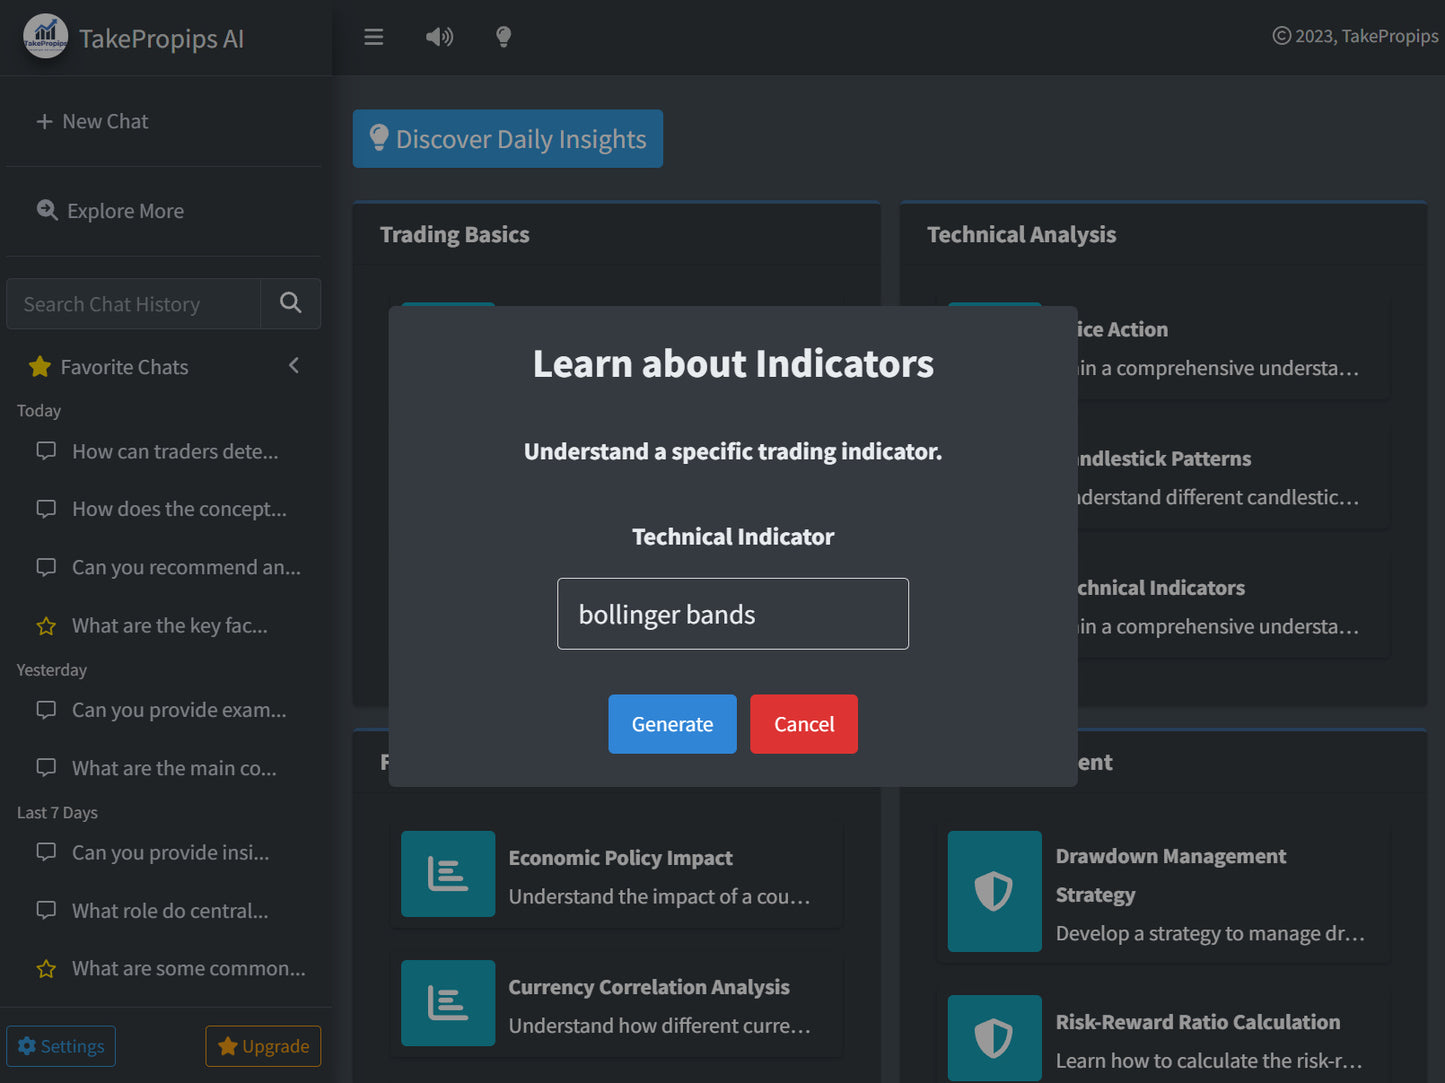Click the search magnifier icon button
Screen dimensions: 1445x1083
291,303
